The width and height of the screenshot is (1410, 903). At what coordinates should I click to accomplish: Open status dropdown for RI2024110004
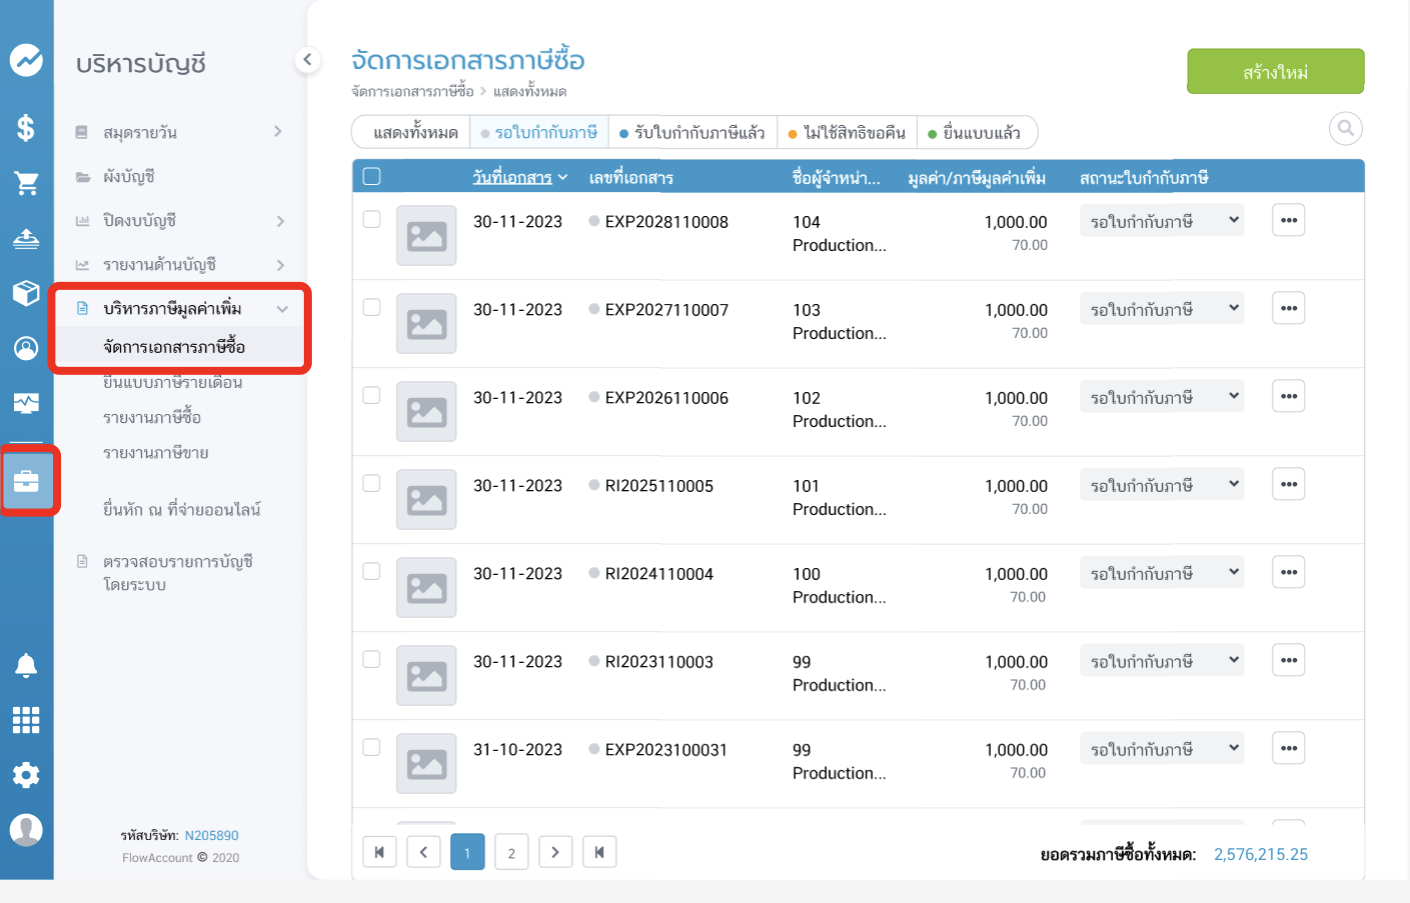[1161, 573]
